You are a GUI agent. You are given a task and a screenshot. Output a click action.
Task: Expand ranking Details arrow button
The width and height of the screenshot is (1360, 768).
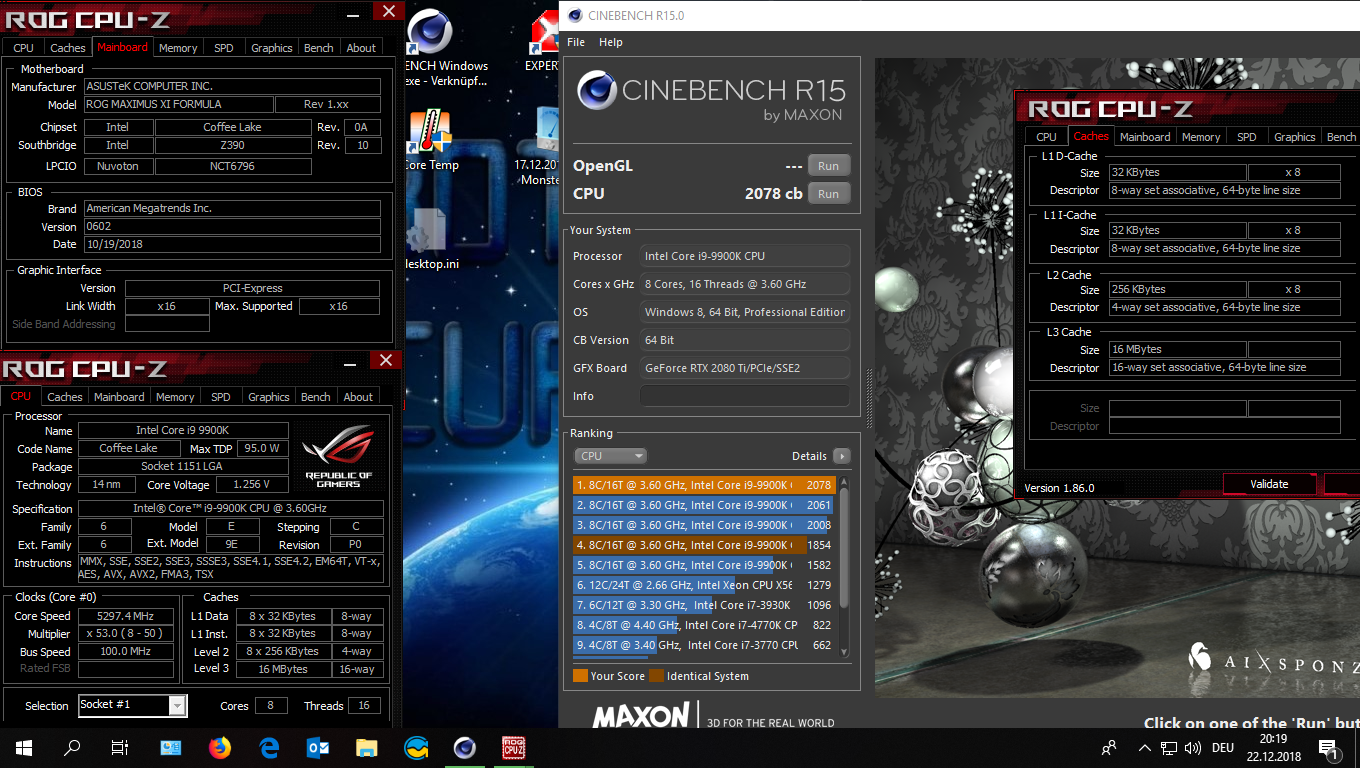coord(842,456)
